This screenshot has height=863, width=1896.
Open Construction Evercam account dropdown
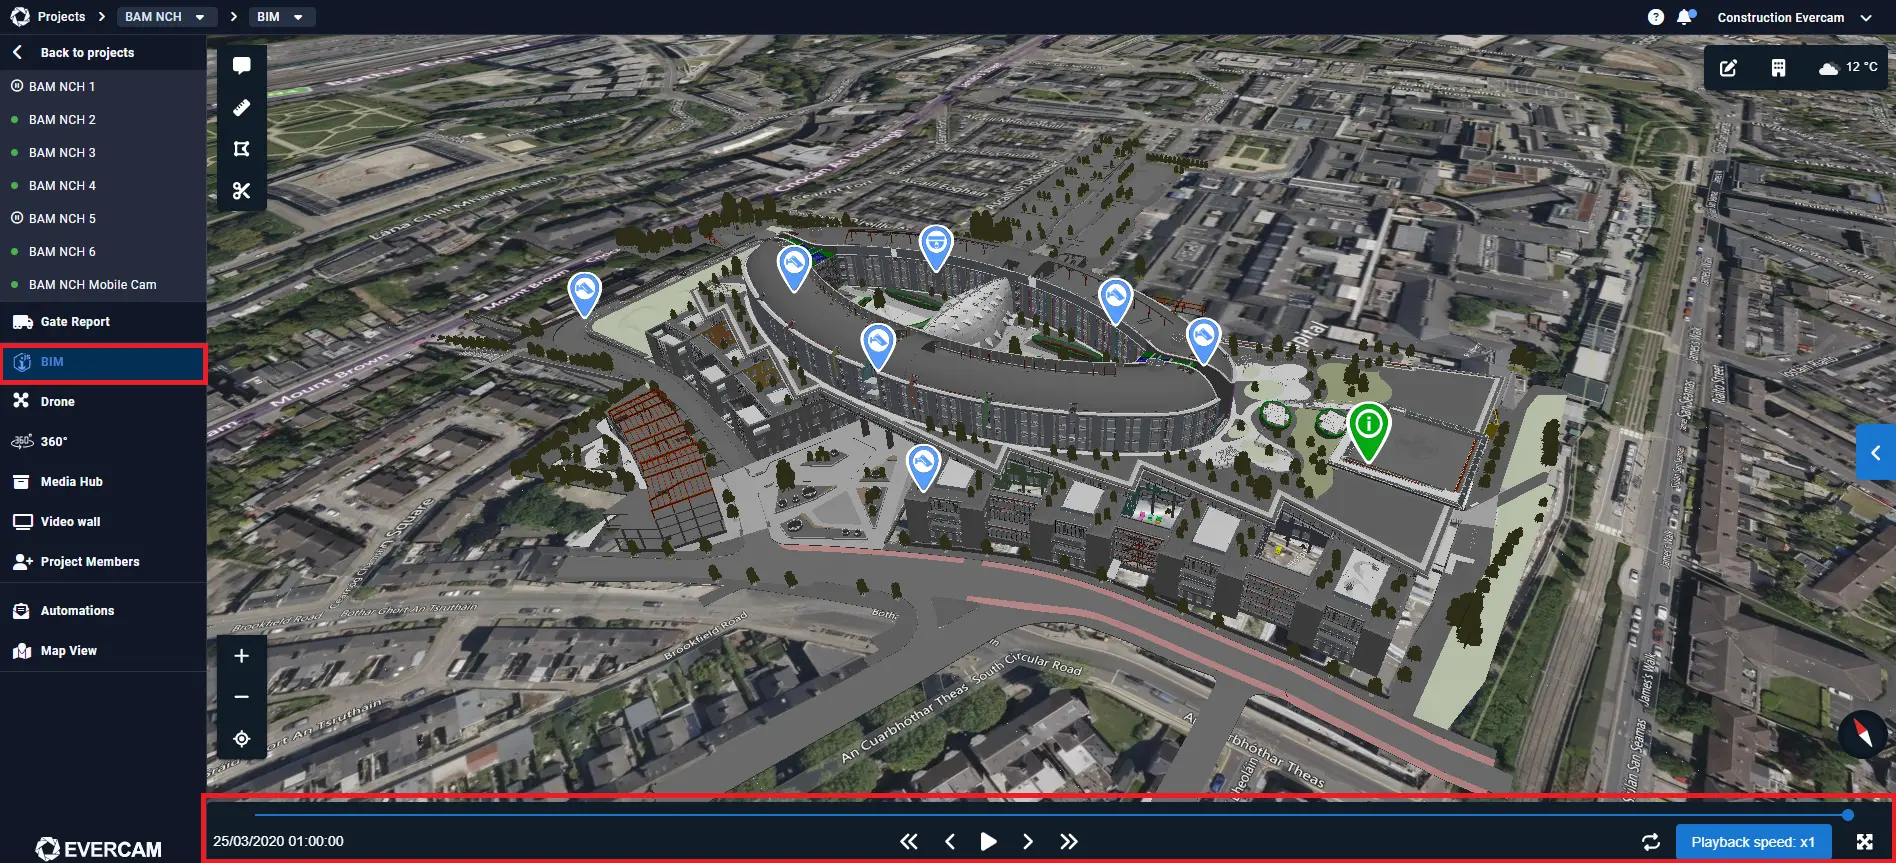tap(1794, 18)
